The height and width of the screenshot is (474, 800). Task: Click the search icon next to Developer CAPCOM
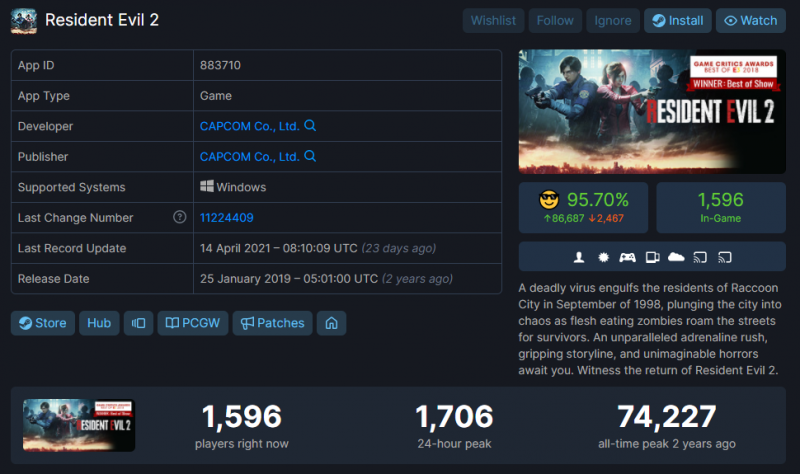point(310,126)
